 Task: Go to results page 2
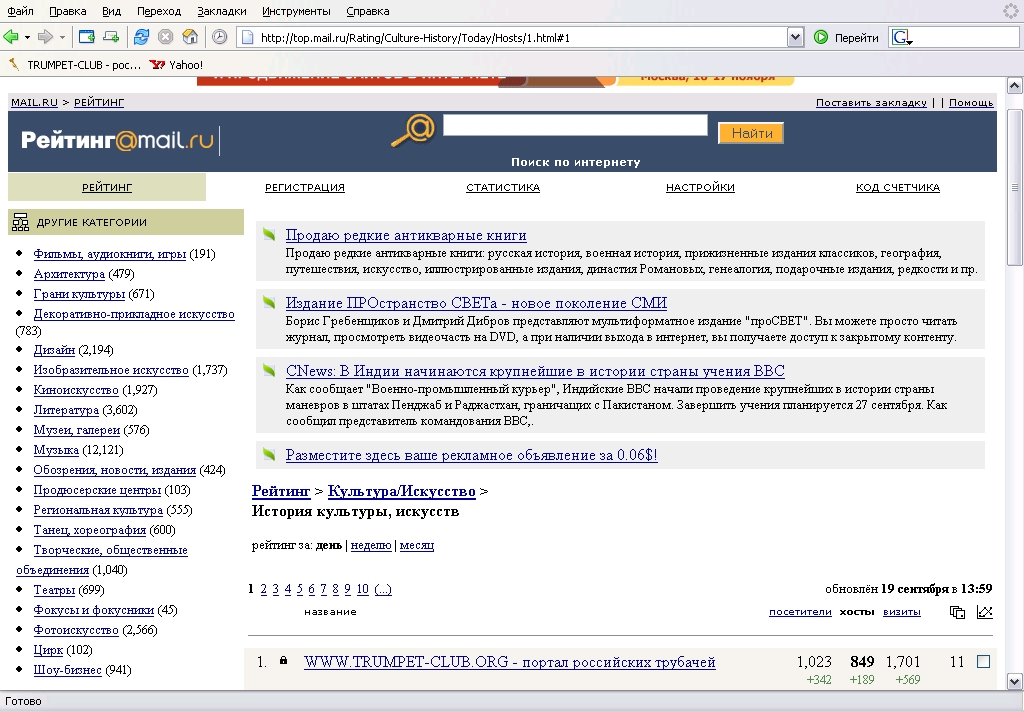(263, 589)
